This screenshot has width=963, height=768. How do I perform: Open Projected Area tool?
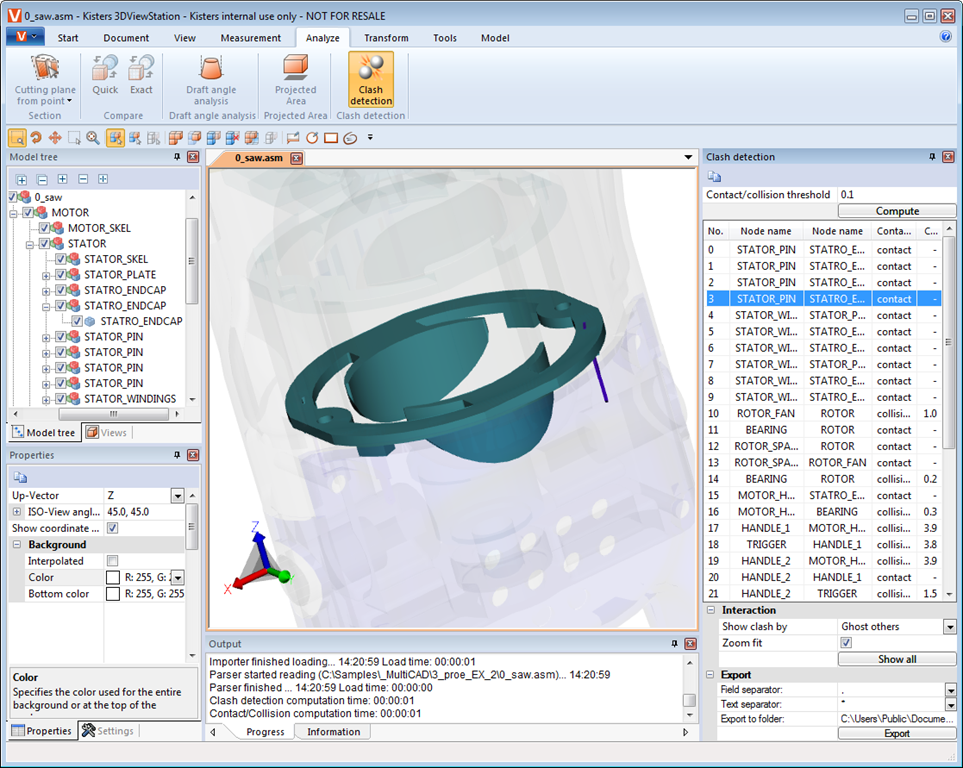tap(295, 79)
